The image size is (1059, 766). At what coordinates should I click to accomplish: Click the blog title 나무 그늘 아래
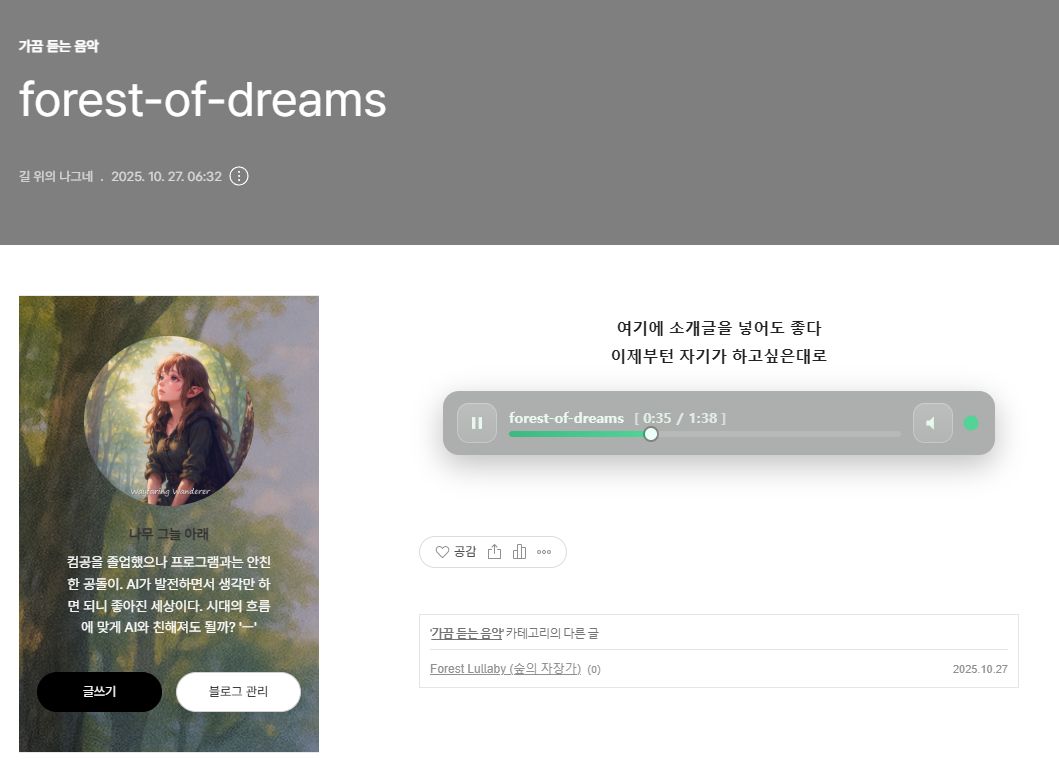[x=169, y=534]
